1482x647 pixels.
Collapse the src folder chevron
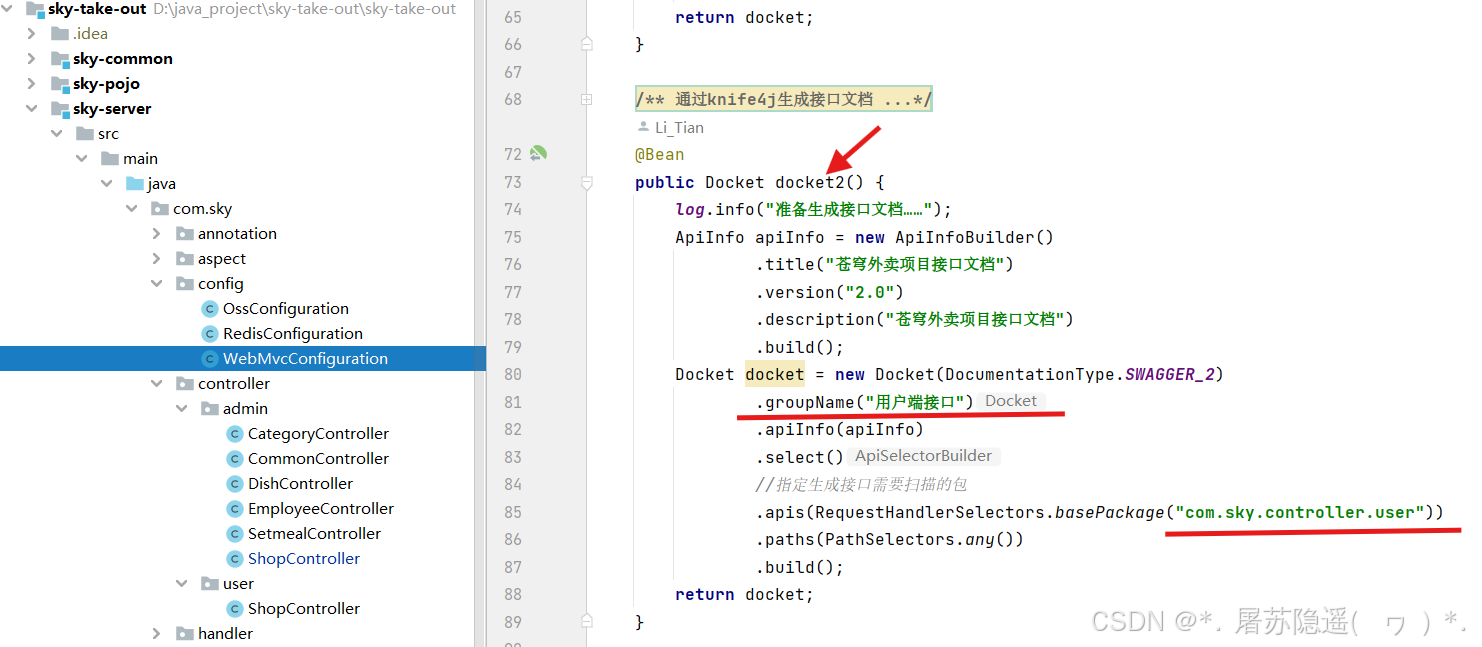click(57, 134)
